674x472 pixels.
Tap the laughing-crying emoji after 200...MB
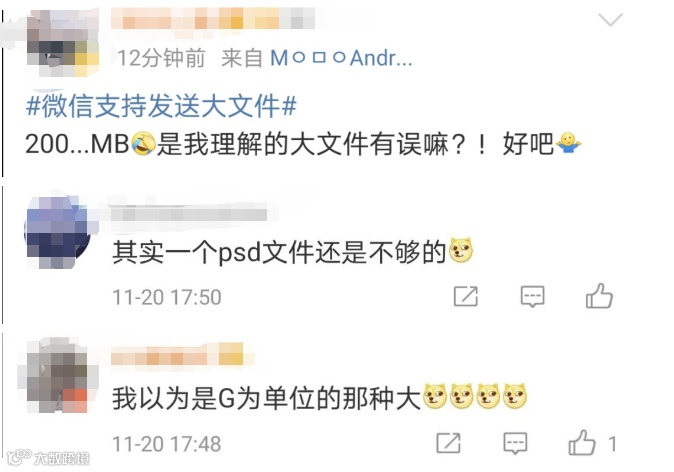(143, 144)
